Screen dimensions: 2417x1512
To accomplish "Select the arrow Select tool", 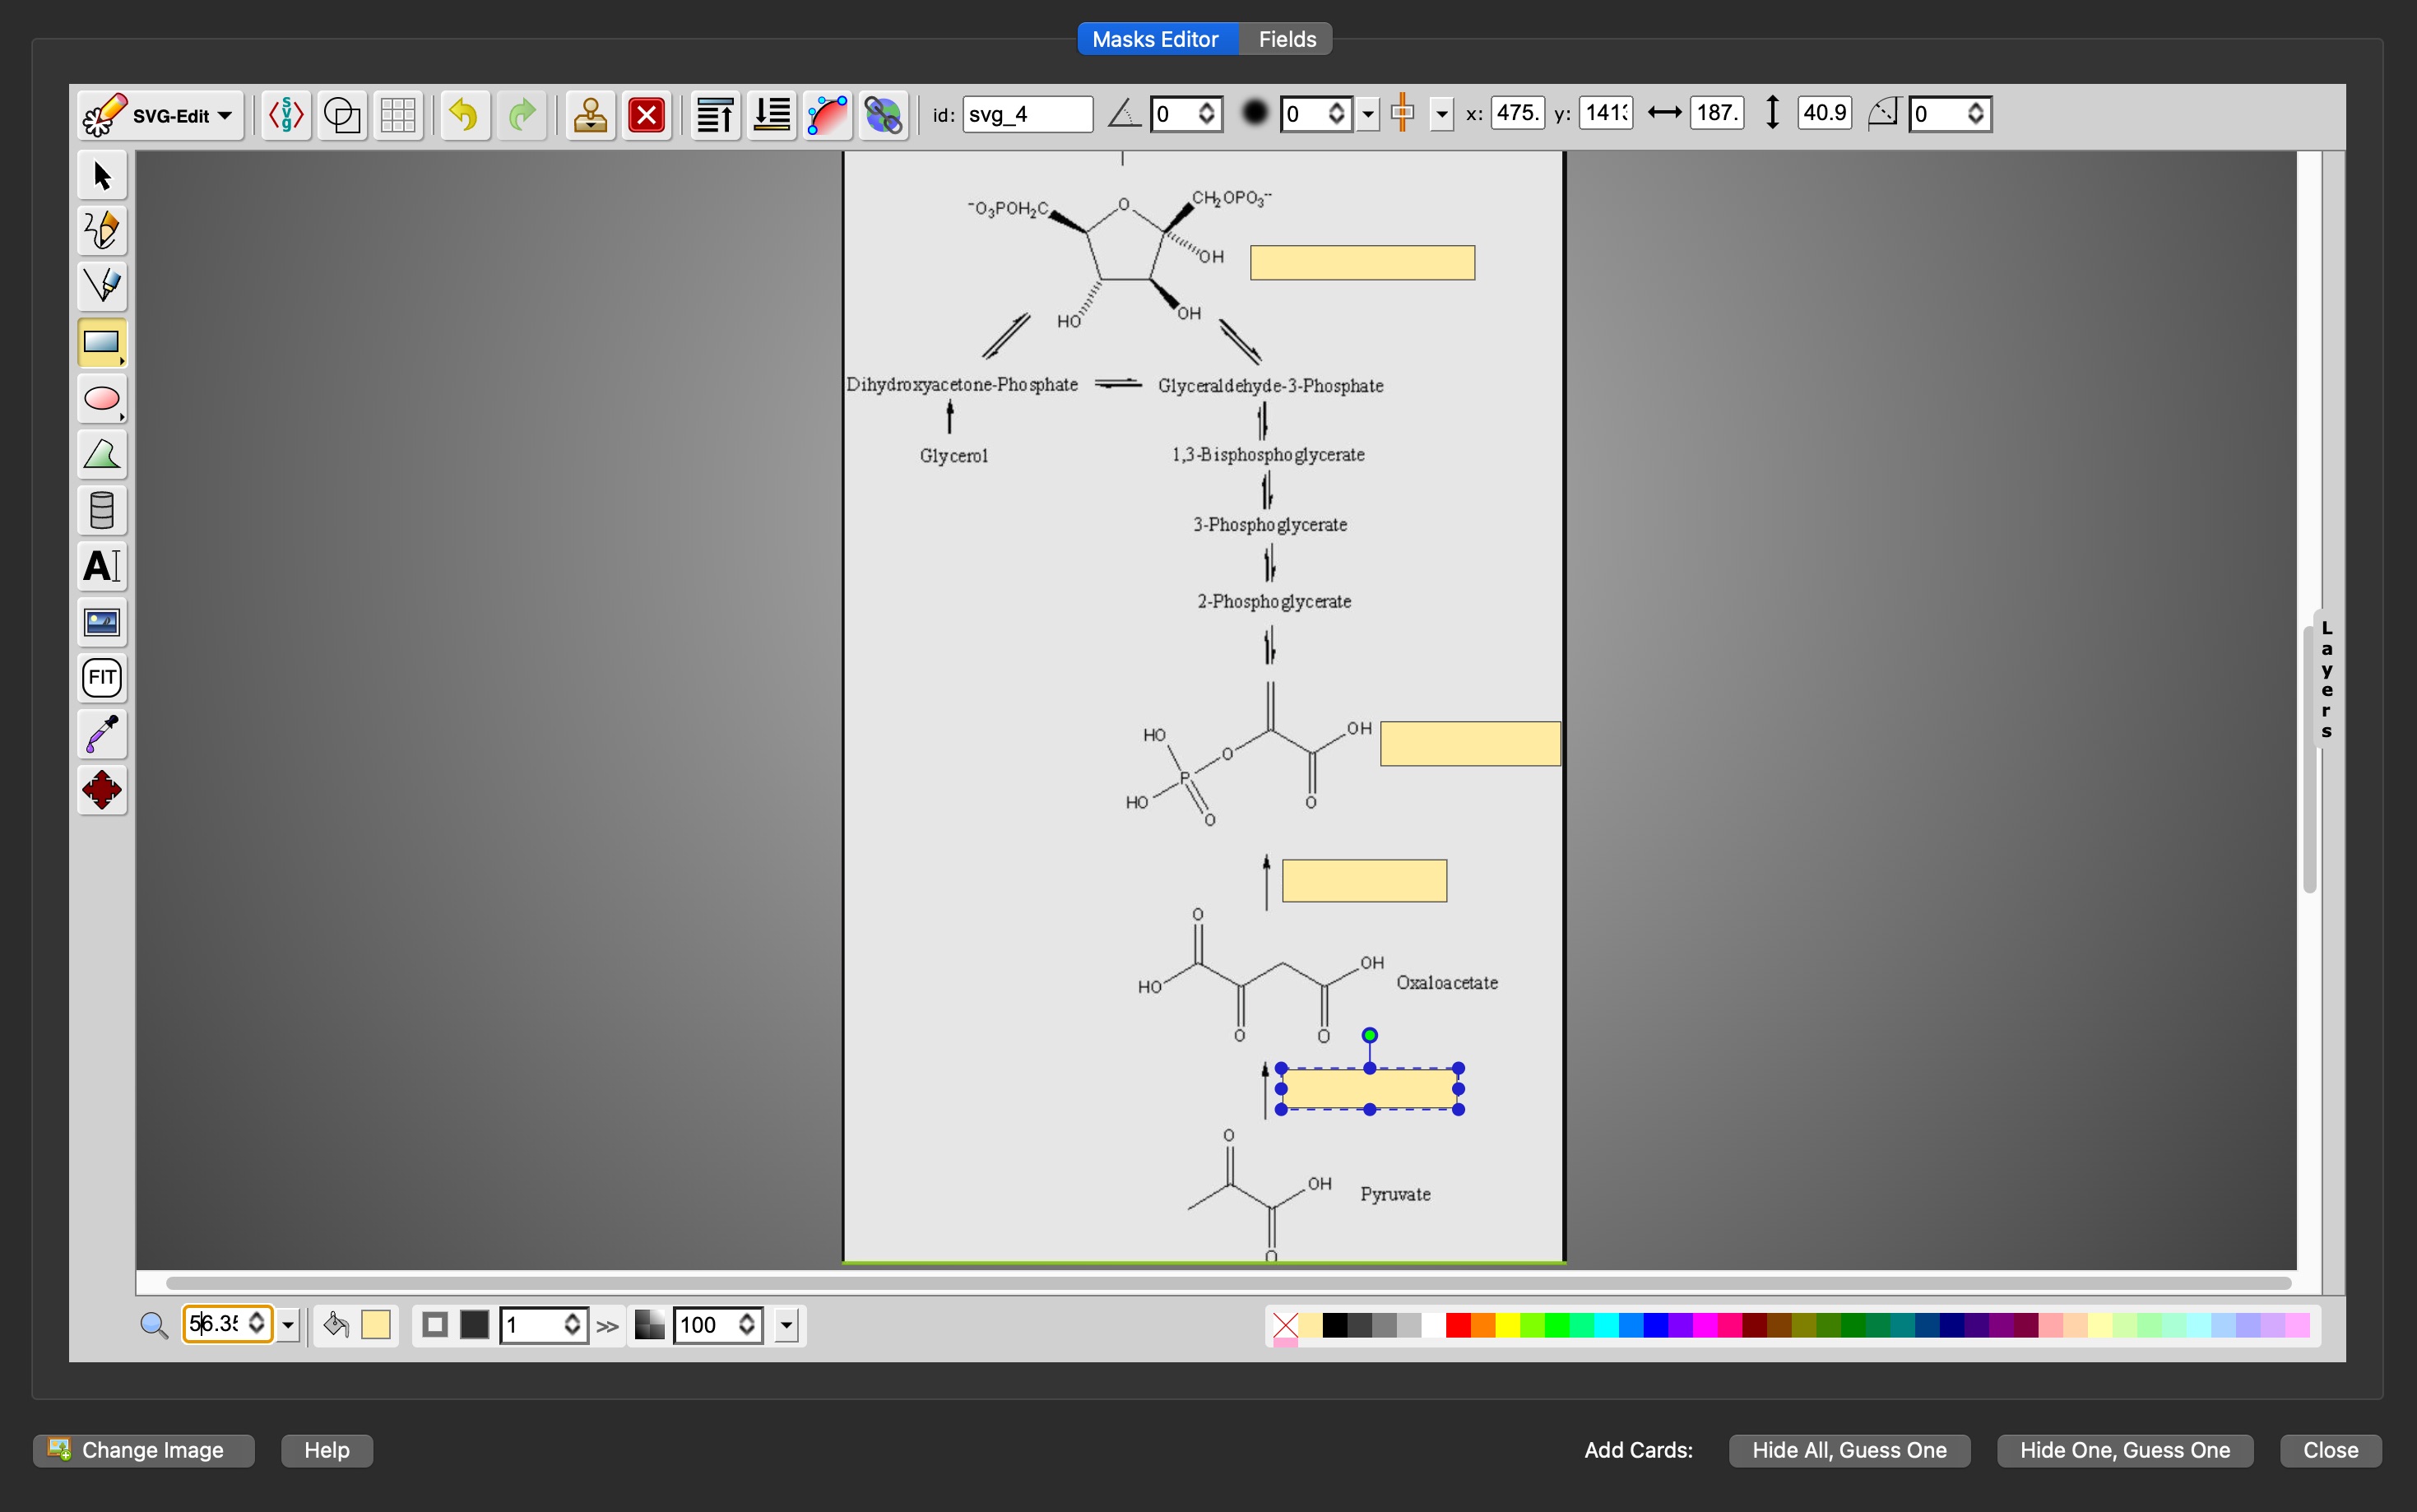I will [102, 175].
